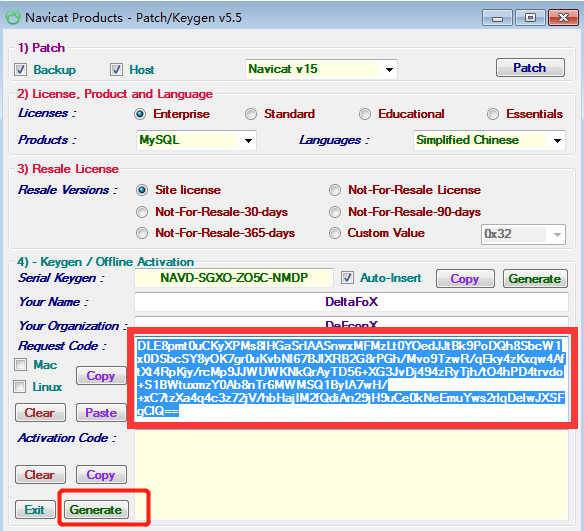Select the Custom Value radio button
Image resolution: width=584 pixels, height=531 pixels.
[x=335, y=233]
